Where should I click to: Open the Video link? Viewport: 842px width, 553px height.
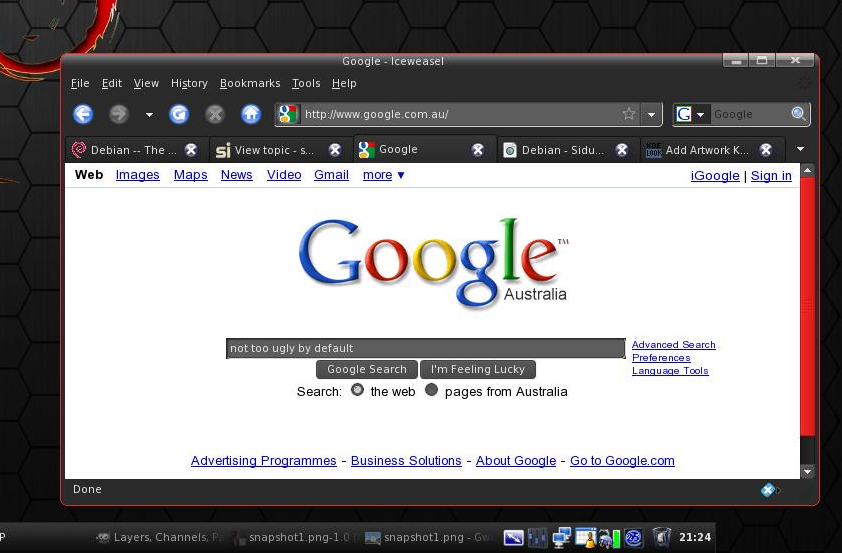click(284, 175)
